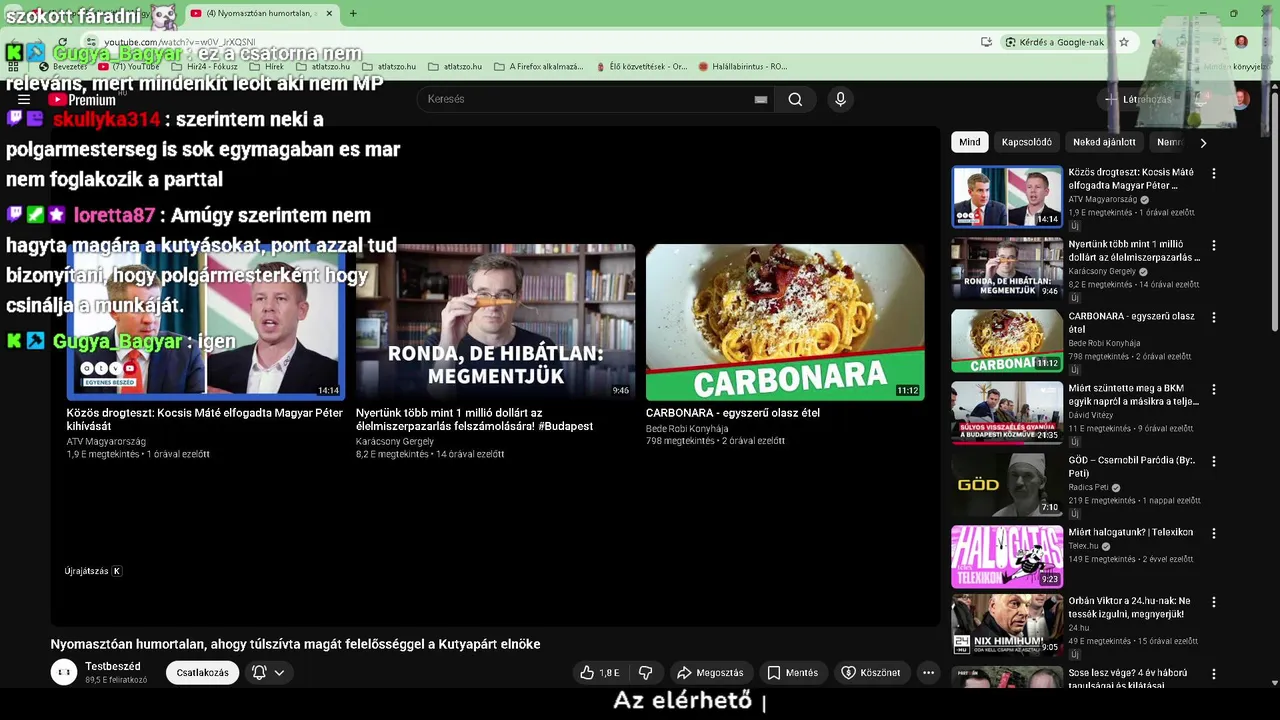1280x720 pixels.
Task: Open the Testbeszéd channel avatar
Action: click(64, 673)
